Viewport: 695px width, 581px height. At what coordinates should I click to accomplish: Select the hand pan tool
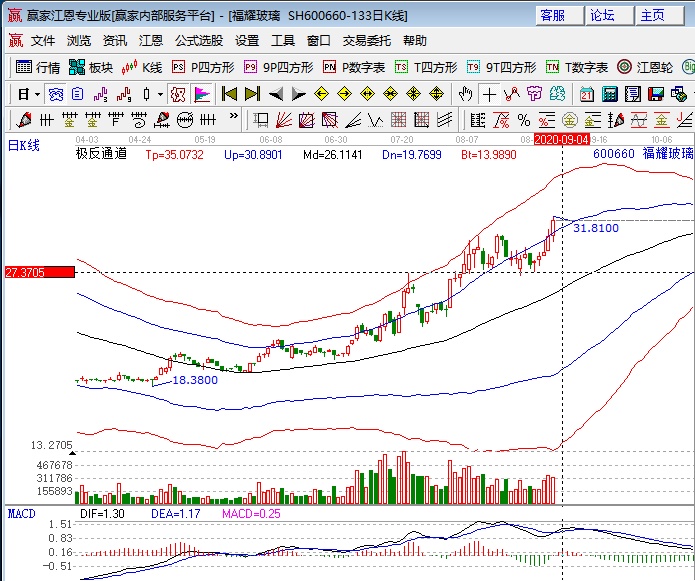click(465, 94)
